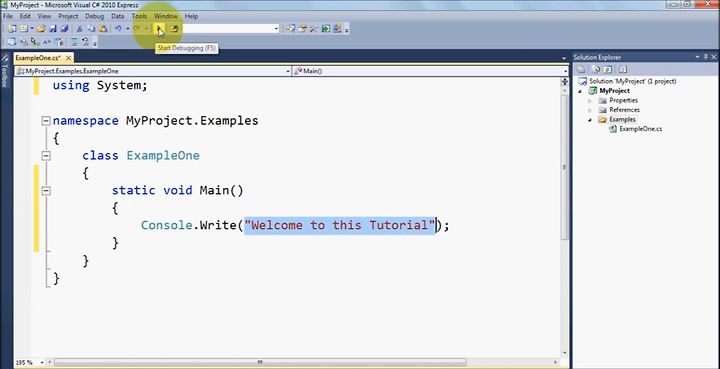720x369 pixels.
Task: Click the New Project toolbar icon
Action: [12, 28]
